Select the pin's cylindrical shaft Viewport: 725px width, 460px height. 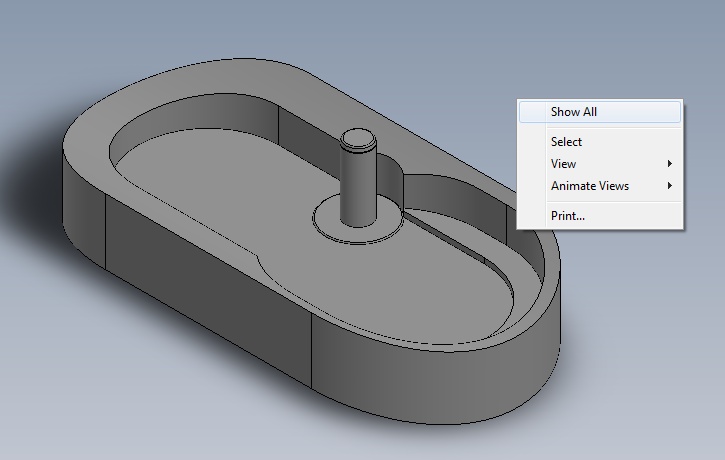click(x=358, y=187)
